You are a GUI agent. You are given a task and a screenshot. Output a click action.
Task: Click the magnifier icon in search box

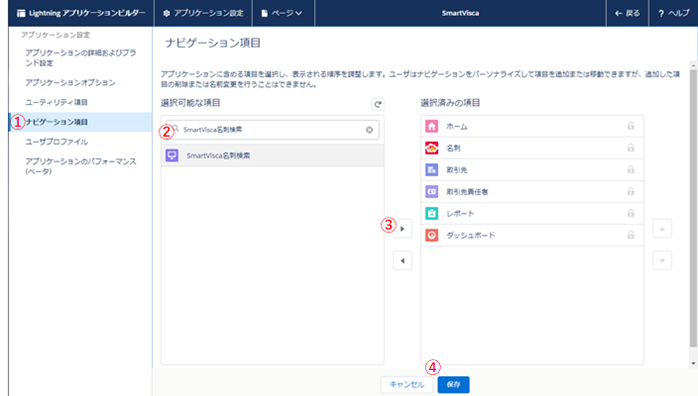coord(176,129)
